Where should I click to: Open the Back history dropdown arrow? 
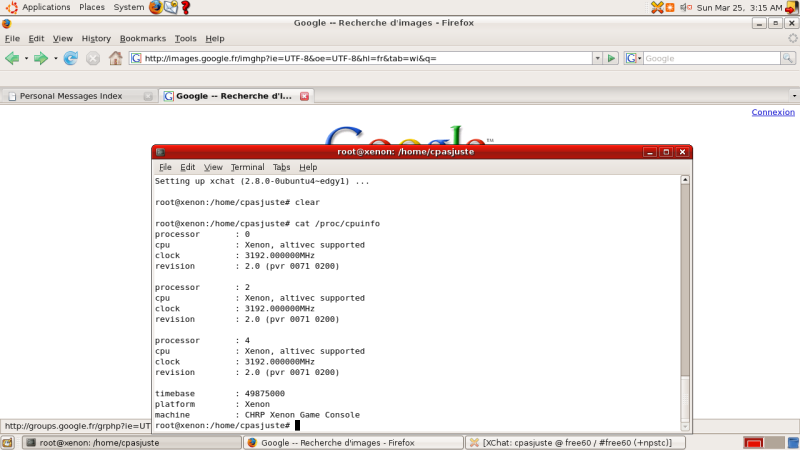(x=26, y=58)
